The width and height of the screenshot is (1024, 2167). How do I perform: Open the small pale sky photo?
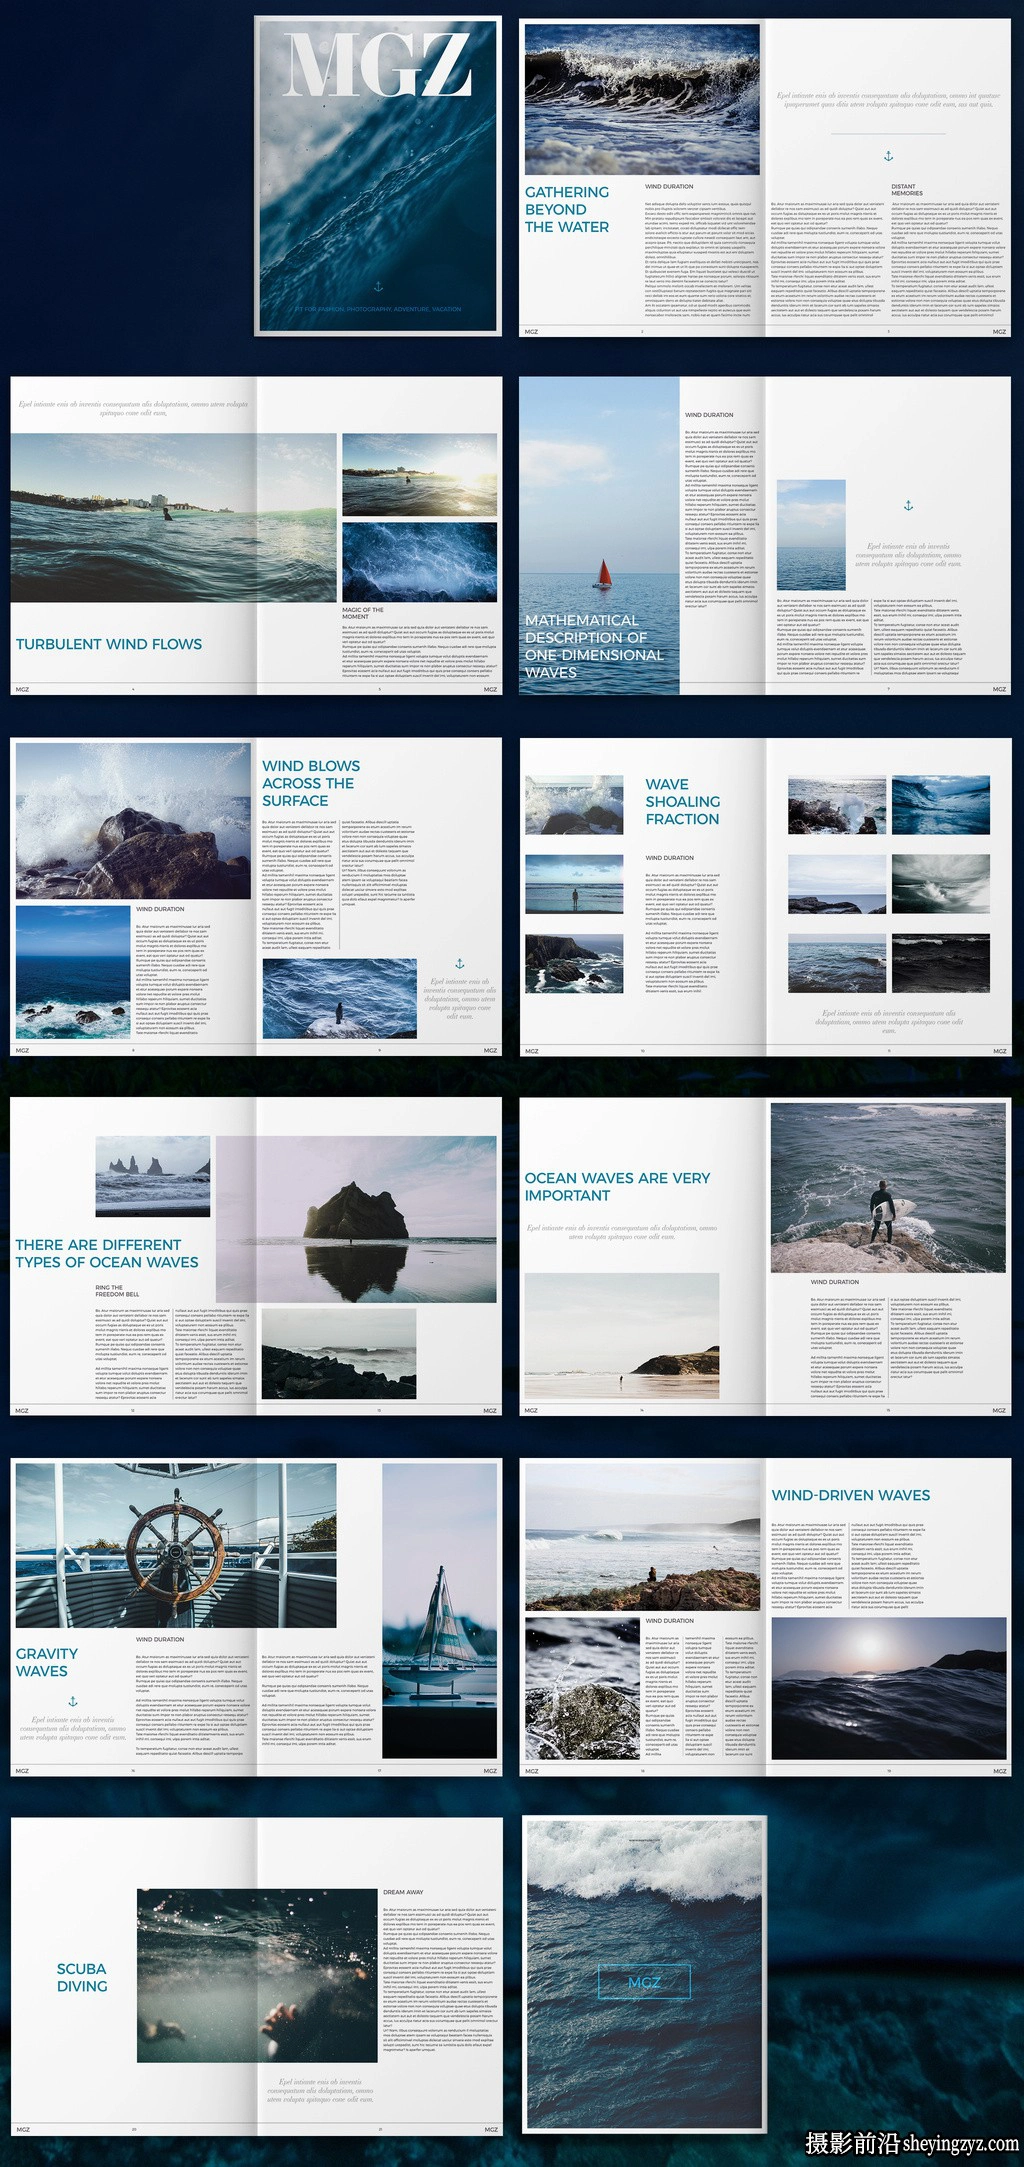click(x=811, y=533)
